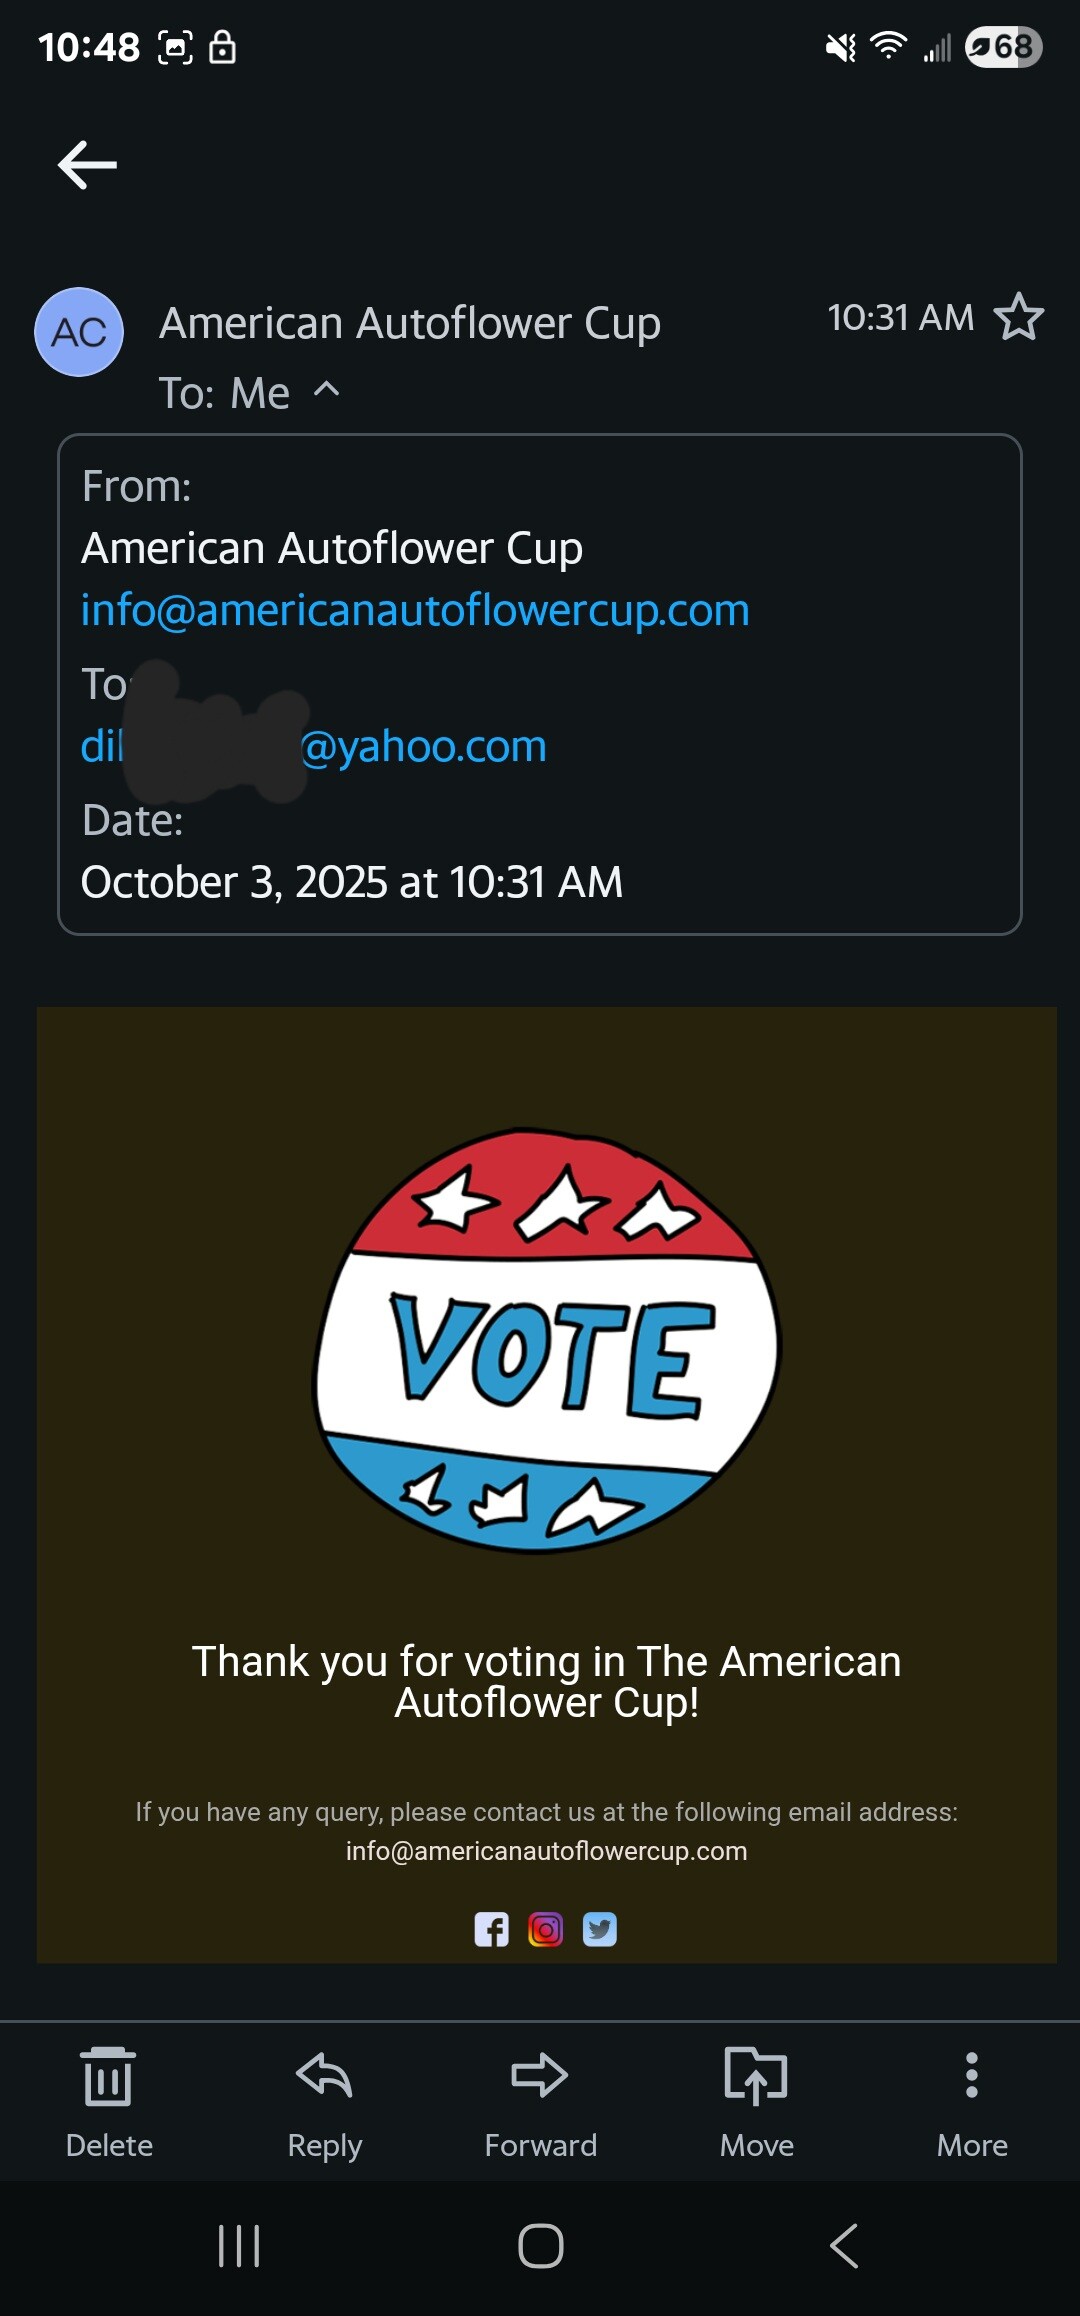Open the Instagram social icon

click(545, 1929)
